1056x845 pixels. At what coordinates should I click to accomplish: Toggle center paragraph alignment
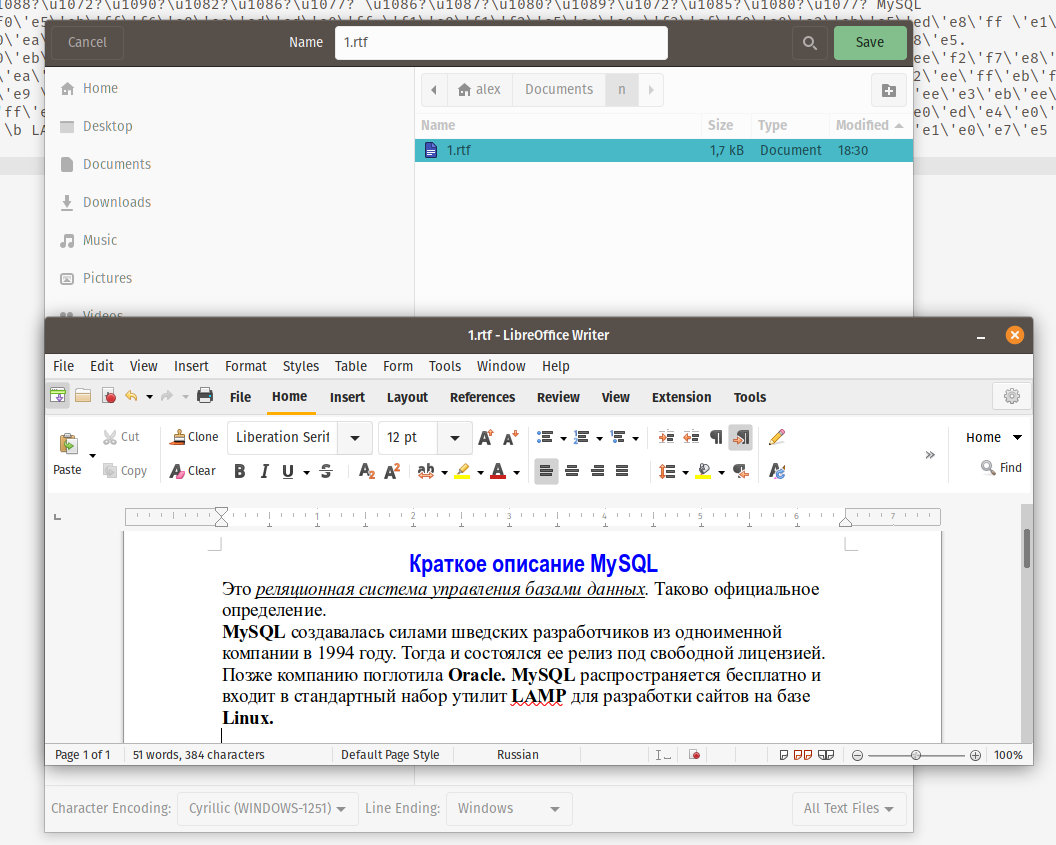coord(572,471)
